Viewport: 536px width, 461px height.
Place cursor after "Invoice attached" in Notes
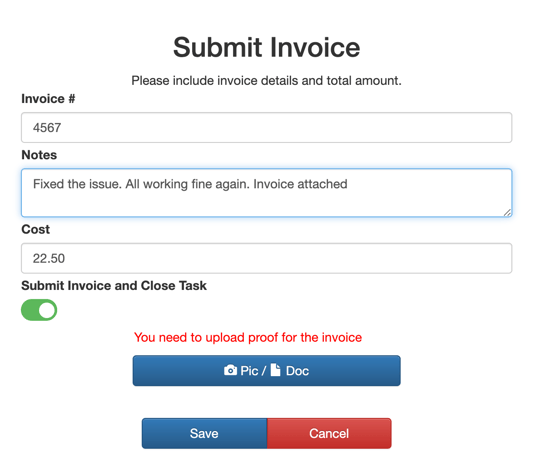click(348, 184)
